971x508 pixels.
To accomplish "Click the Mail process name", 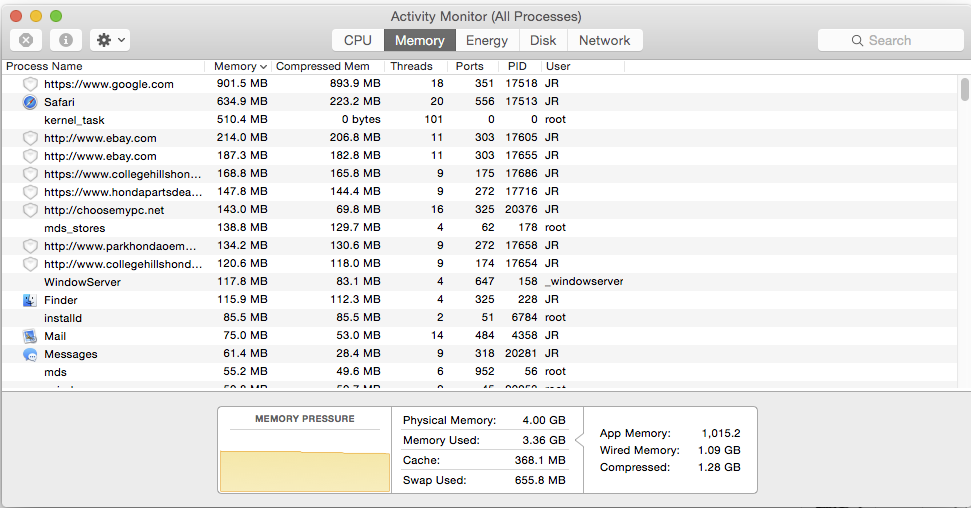I will [55, 336].
